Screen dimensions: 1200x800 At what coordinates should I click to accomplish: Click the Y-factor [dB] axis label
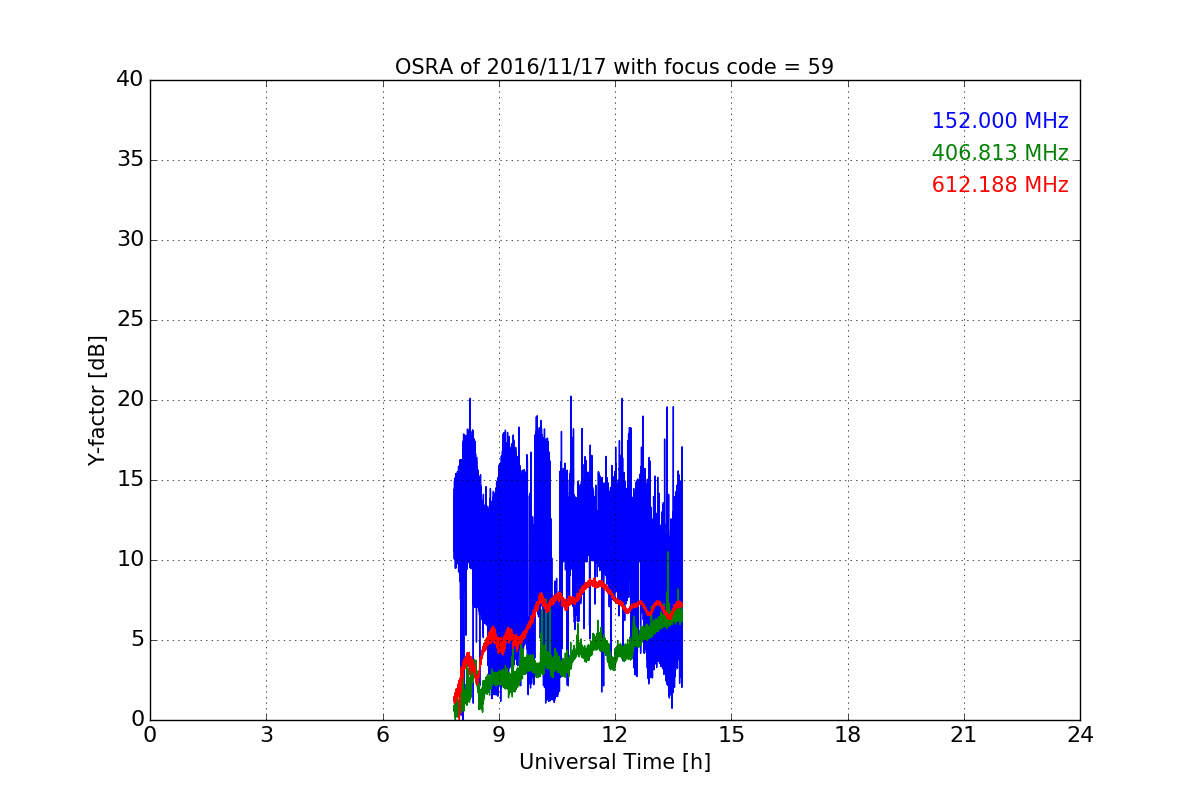97,400
